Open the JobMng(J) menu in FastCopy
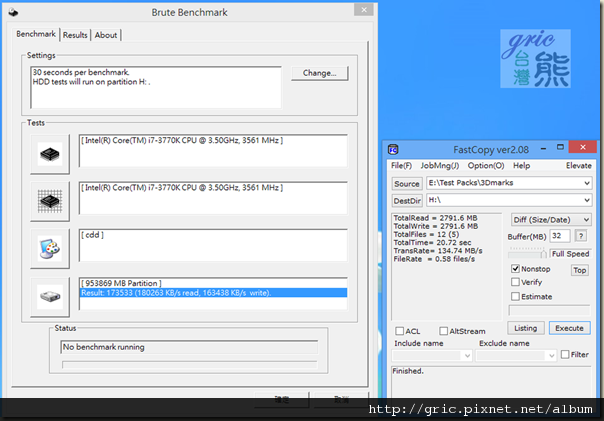The image size is (604, 421). [440, 166]
